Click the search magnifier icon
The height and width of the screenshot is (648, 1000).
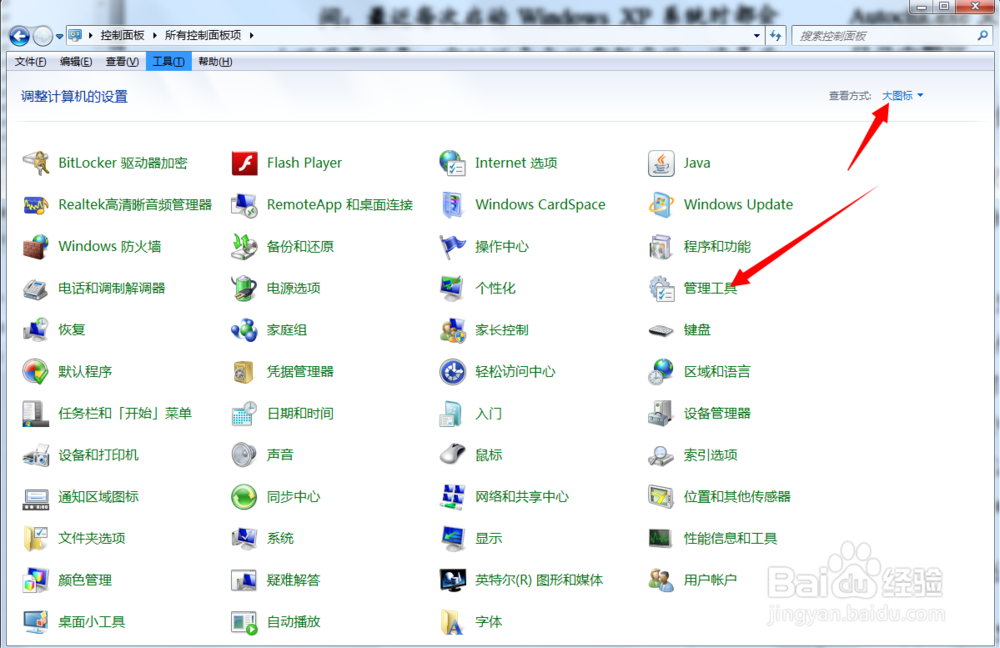click(983, 36)
